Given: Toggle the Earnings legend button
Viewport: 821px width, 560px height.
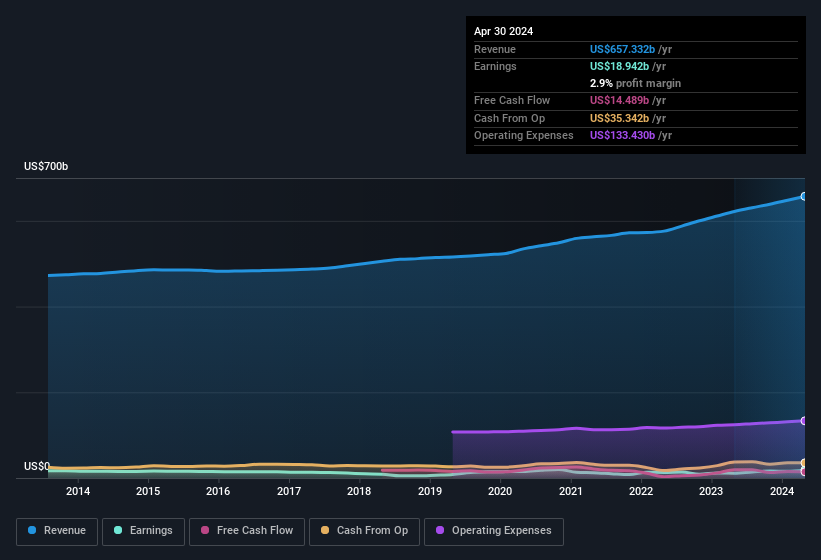Looking at the screenshot, I should coord(143,531).
